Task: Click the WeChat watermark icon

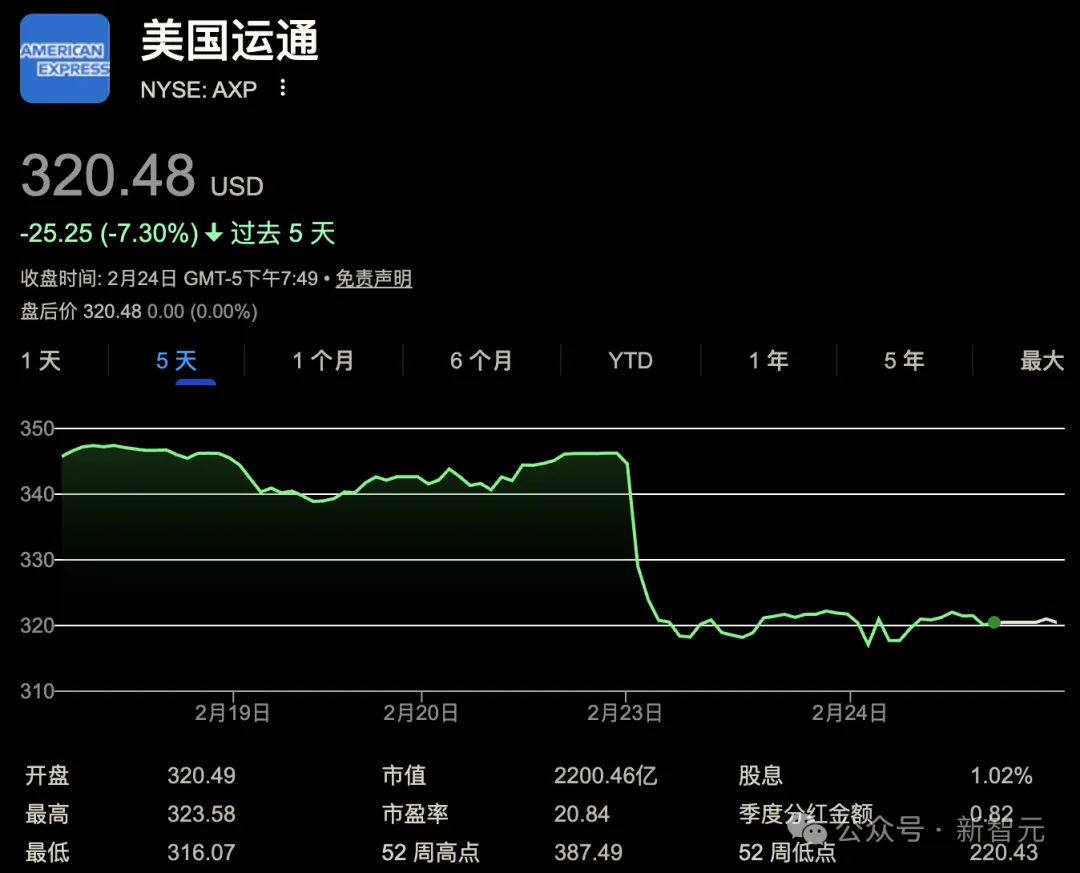Action: pos(810,829)
